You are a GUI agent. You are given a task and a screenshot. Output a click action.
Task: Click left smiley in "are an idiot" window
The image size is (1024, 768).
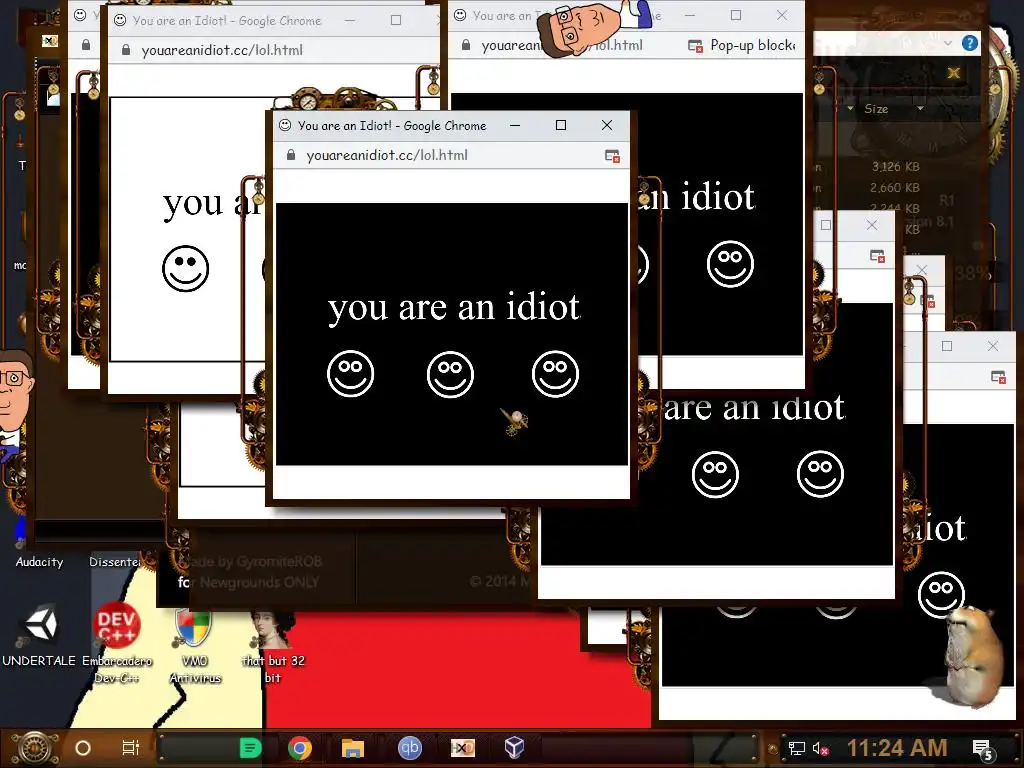715,474
